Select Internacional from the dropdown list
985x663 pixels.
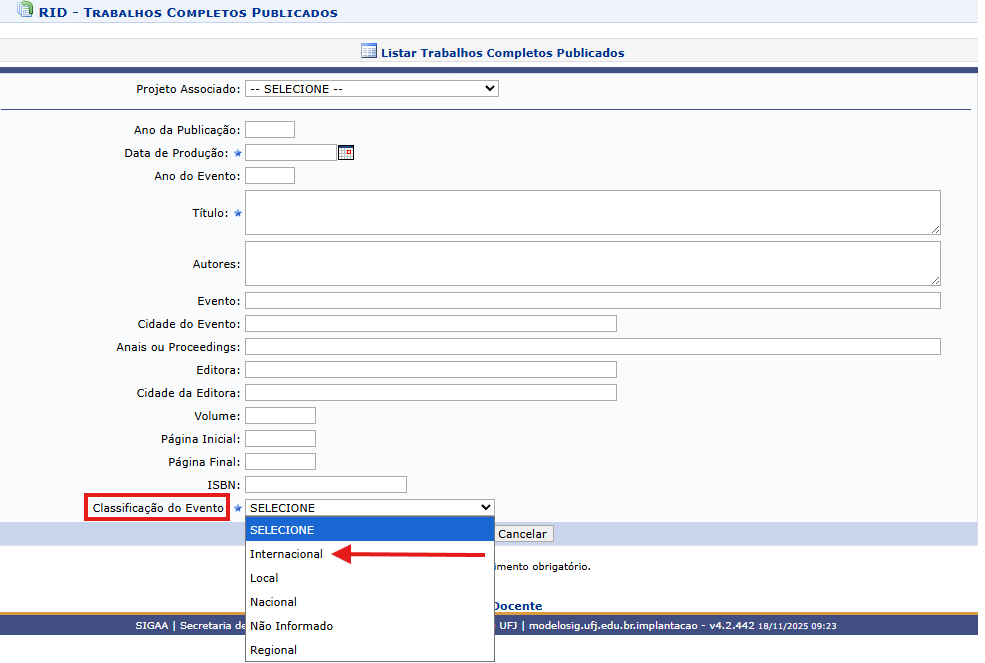(369, 554)
